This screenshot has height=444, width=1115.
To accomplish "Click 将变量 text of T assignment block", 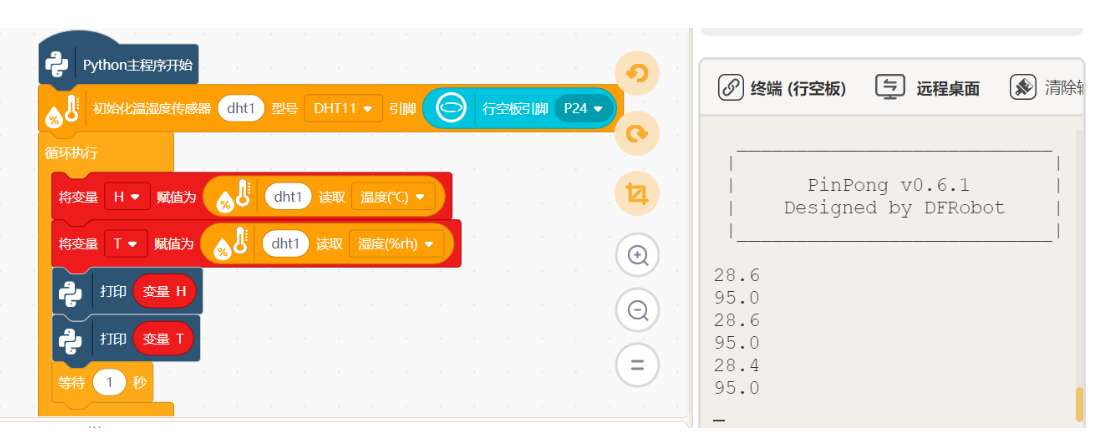I will (78, 244).
